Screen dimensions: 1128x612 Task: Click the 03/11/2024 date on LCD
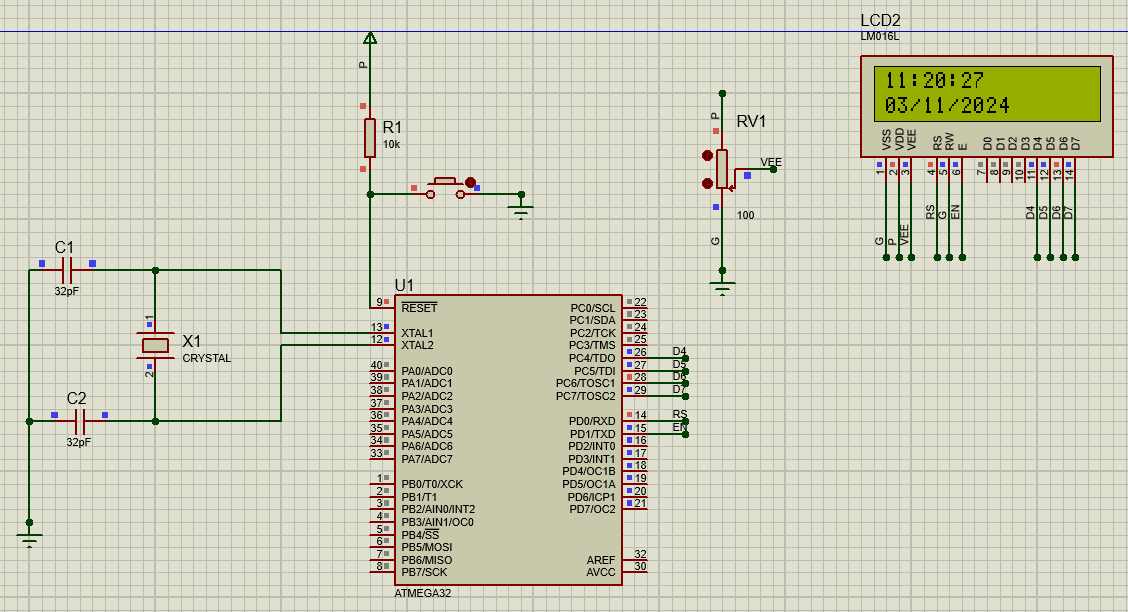pyautogui.click(x=947, y=106)
